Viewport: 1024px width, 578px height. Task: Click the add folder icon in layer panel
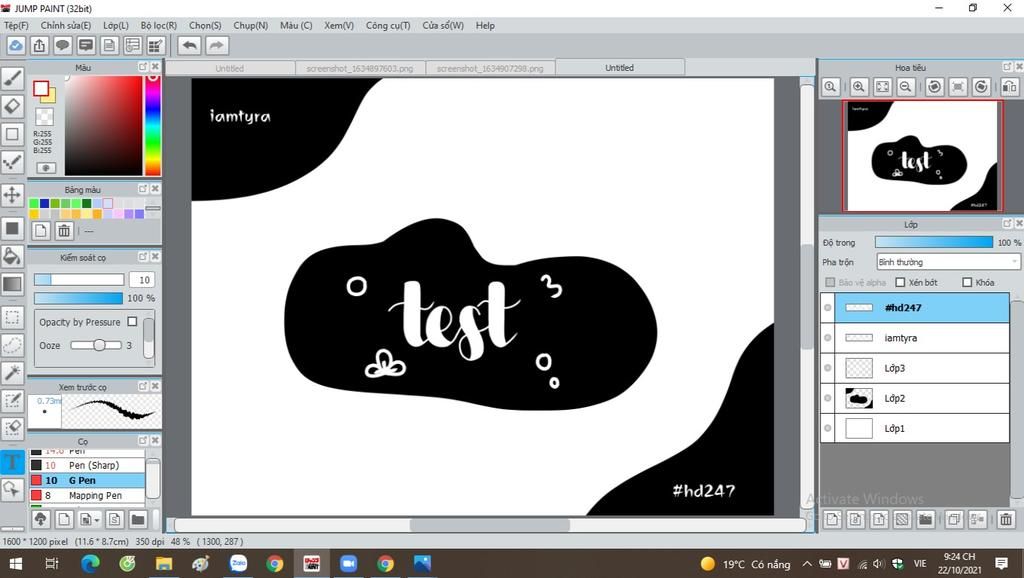click(x=925, y=520)
